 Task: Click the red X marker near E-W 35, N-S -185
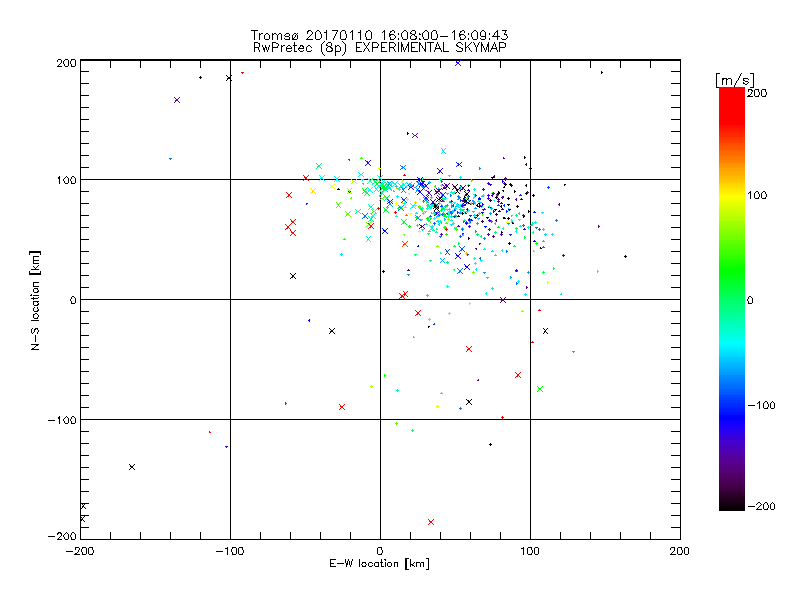coord(431,522)
